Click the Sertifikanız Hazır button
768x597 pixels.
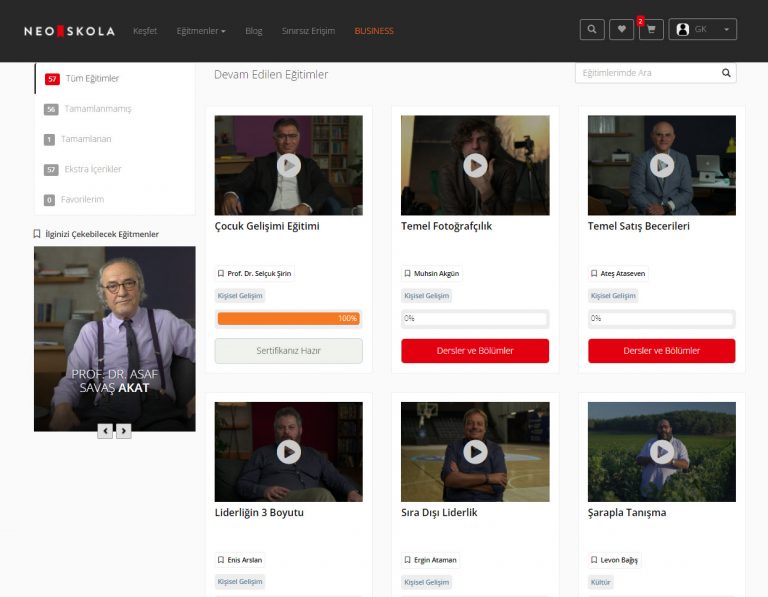point(288,351)
